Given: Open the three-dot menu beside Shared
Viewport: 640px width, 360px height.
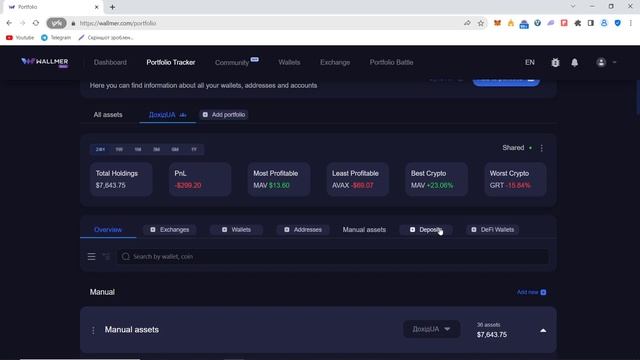Looking at the screenshot, I should coord(542,148).
